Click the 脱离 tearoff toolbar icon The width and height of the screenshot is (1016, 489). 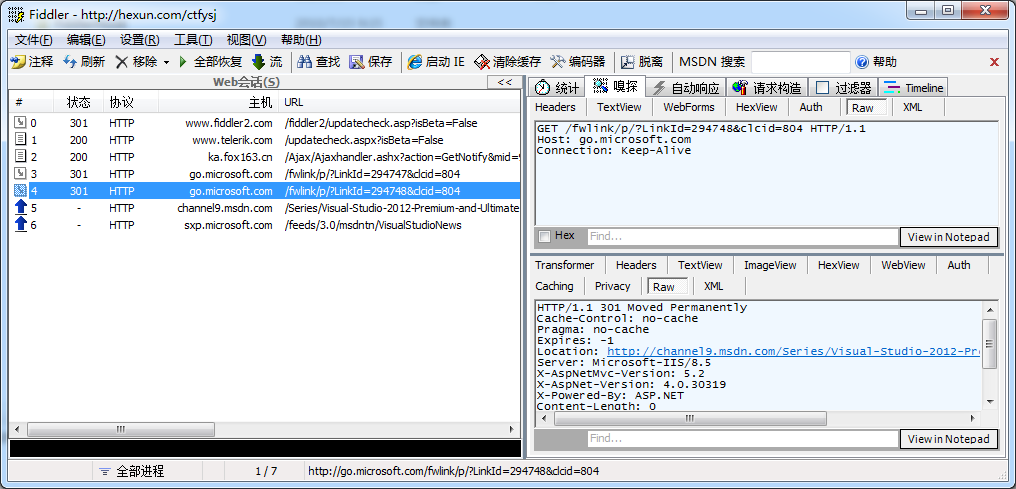[627, 62]
